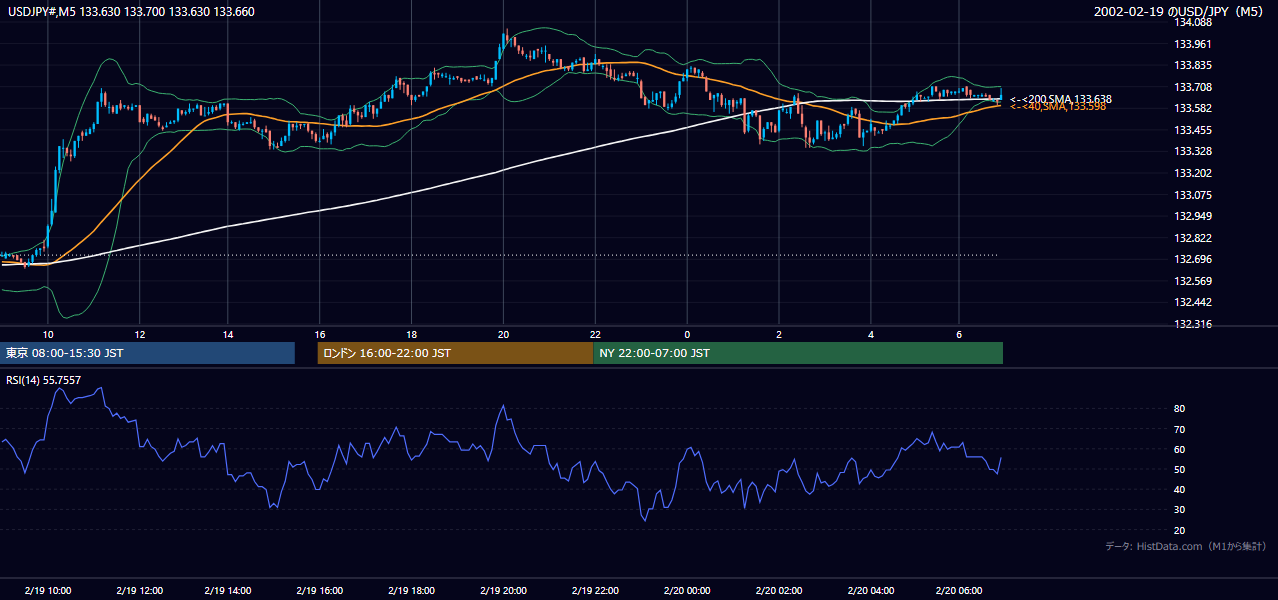Click the 2/19 10:00 time label
Image resolution: width=1278 pixels, height=600 pixels.
pos(47,591)
